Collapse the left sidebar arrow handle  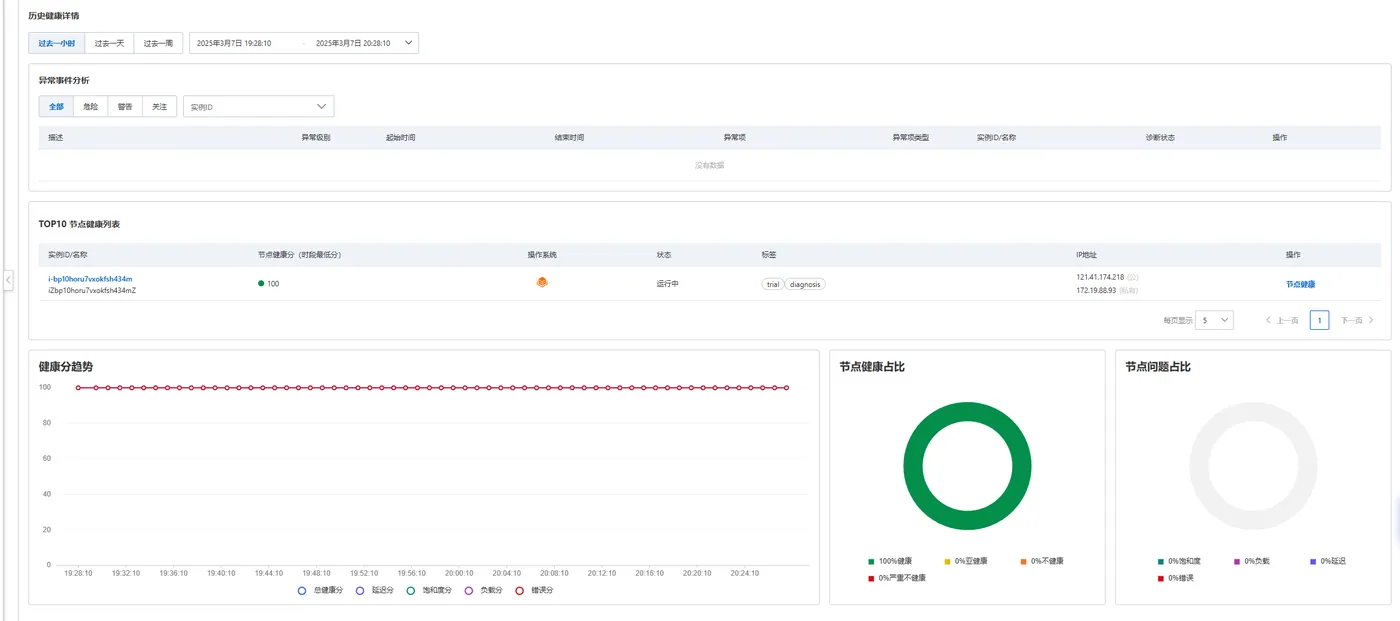[x=8, y=281]
